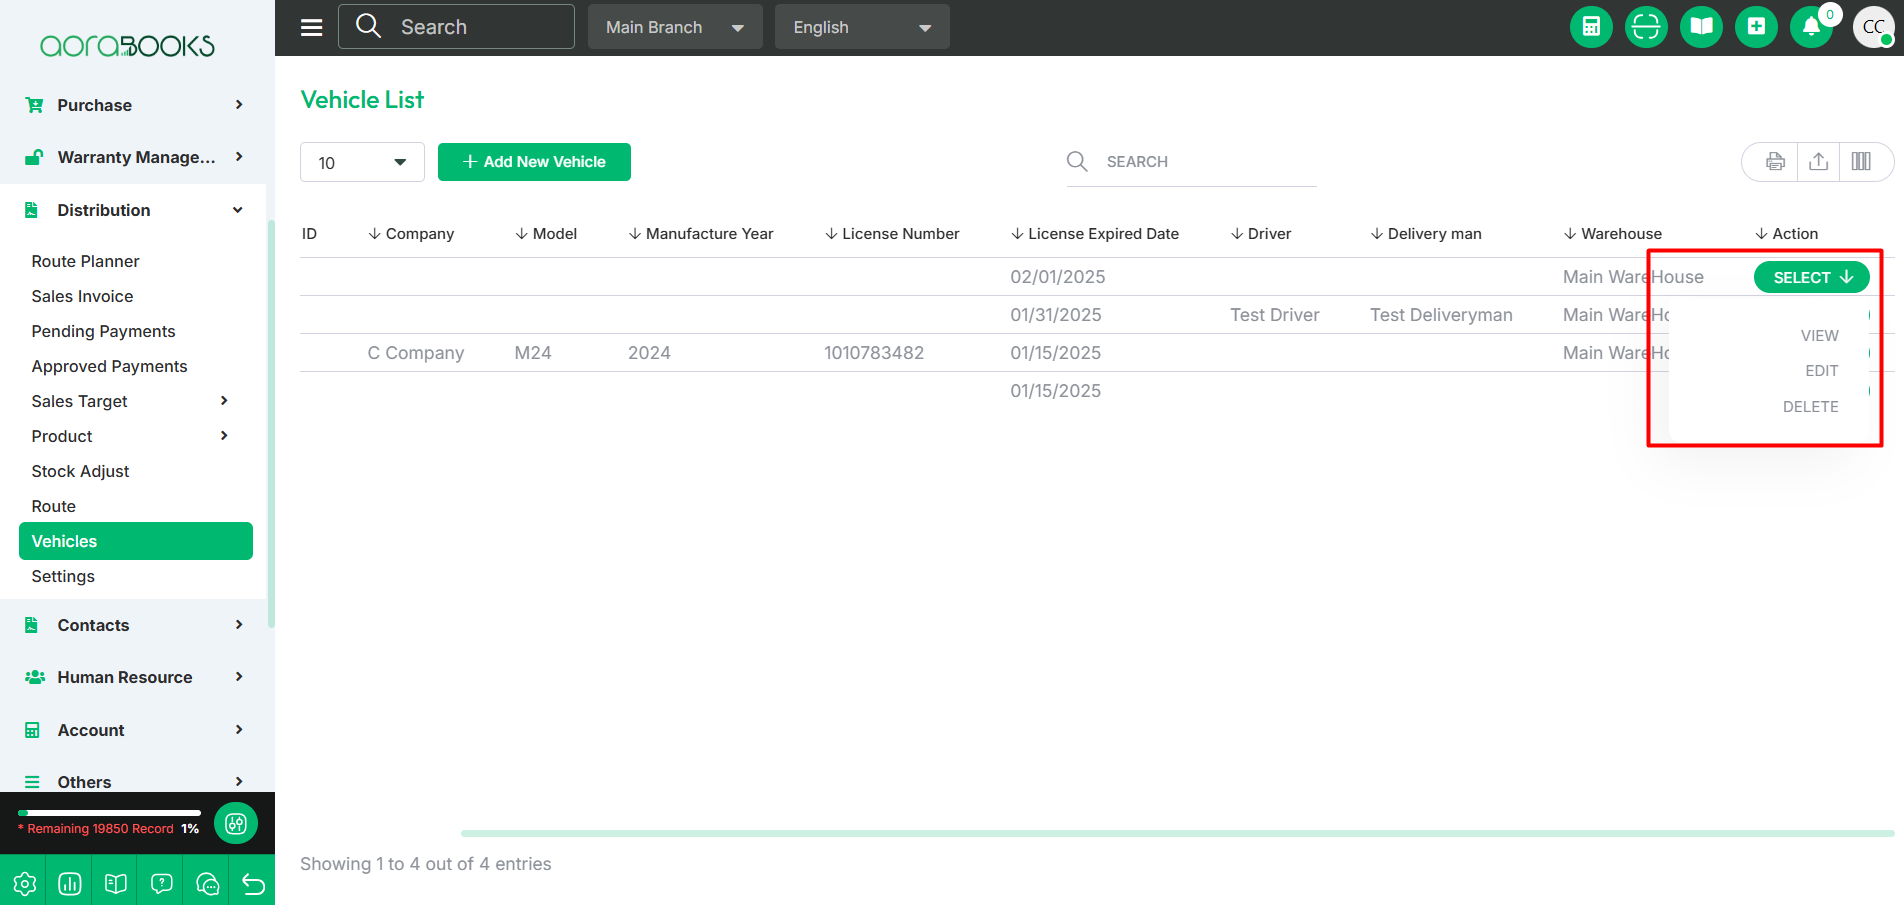The image size is (1904, 905).
Task: Choose VIEW from the action menu
Action: pos(1819,336)
